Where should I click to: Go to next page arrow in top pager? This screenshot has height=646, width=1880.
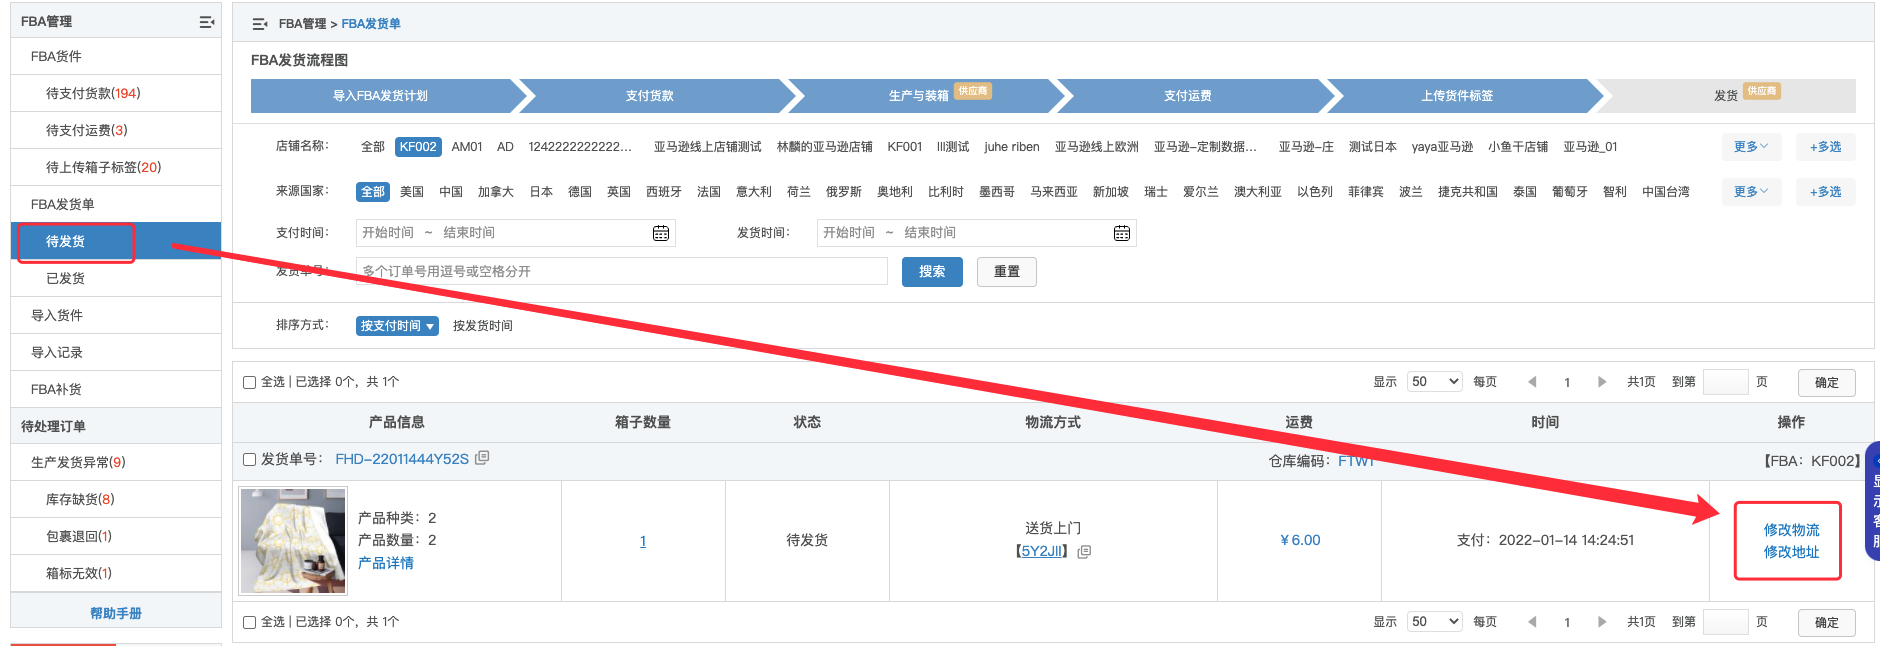(1602, 382)
